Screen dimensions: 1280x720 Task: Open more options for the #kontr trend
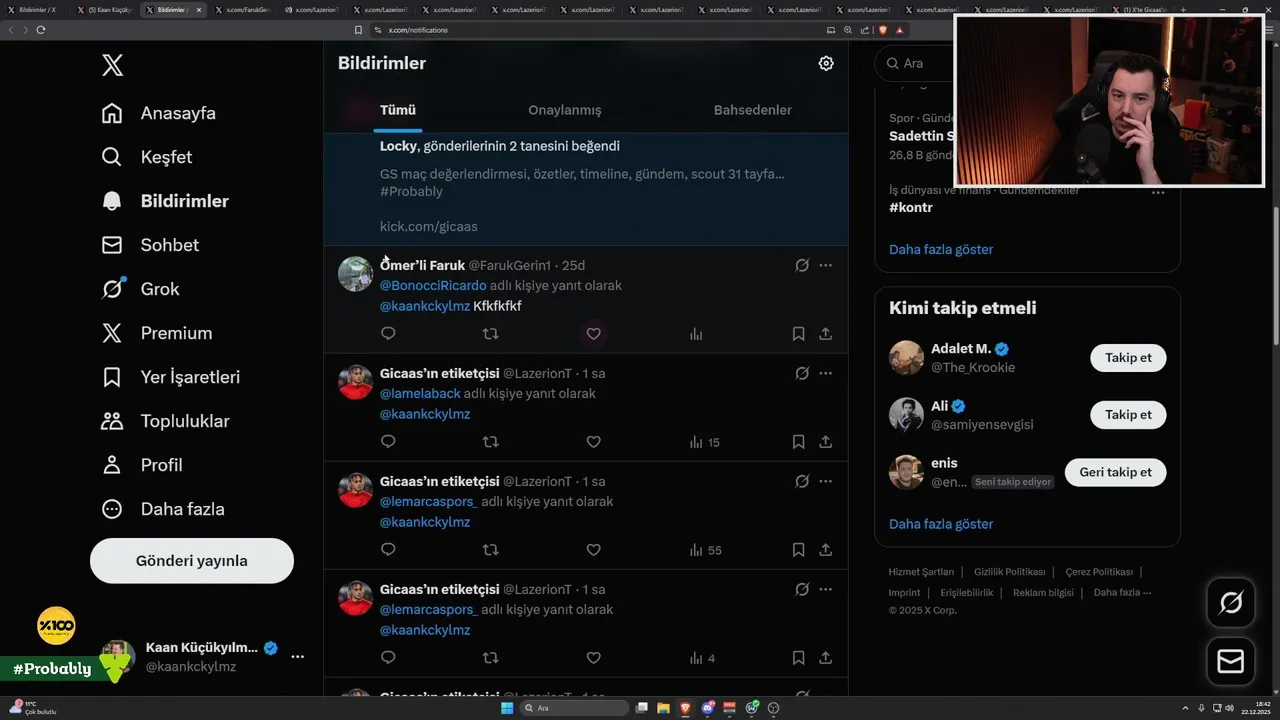click(x=1158, y=192)
